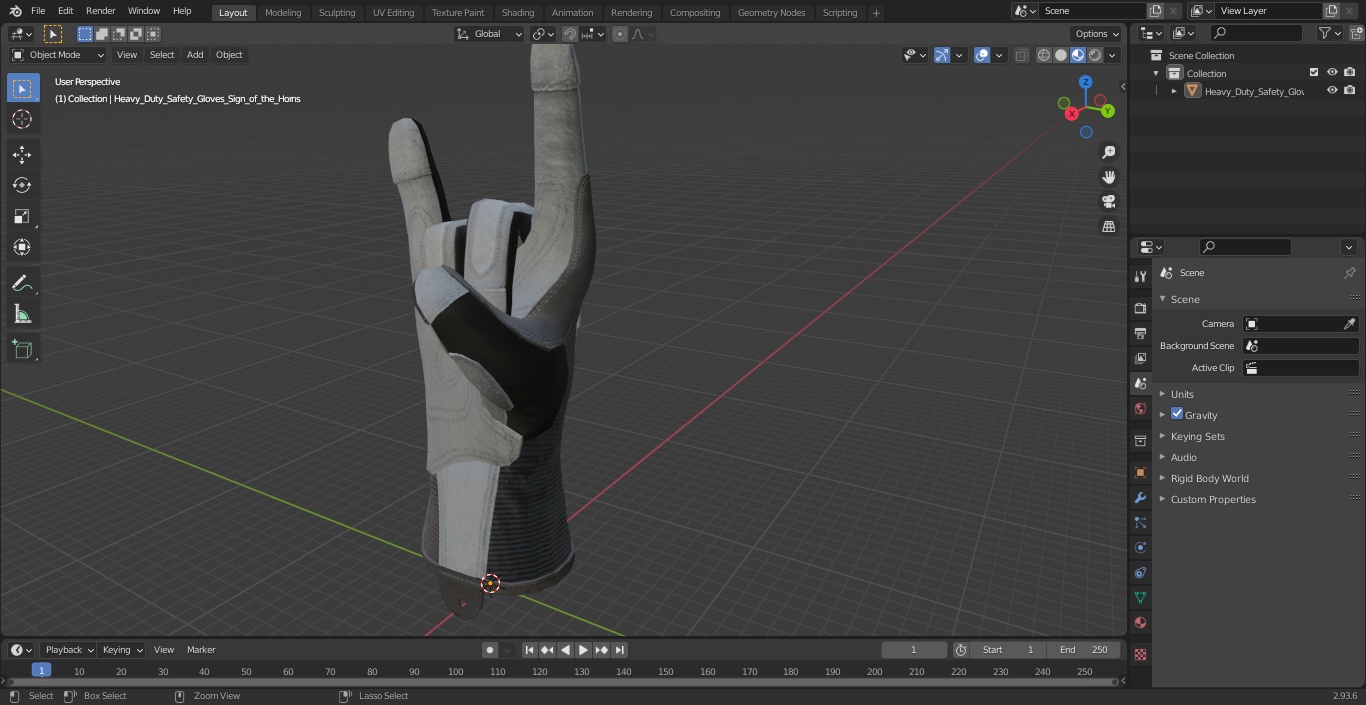Activate the Select Box tool
The height and width of the screenshot is (705, 1366).
pos(22,88)
